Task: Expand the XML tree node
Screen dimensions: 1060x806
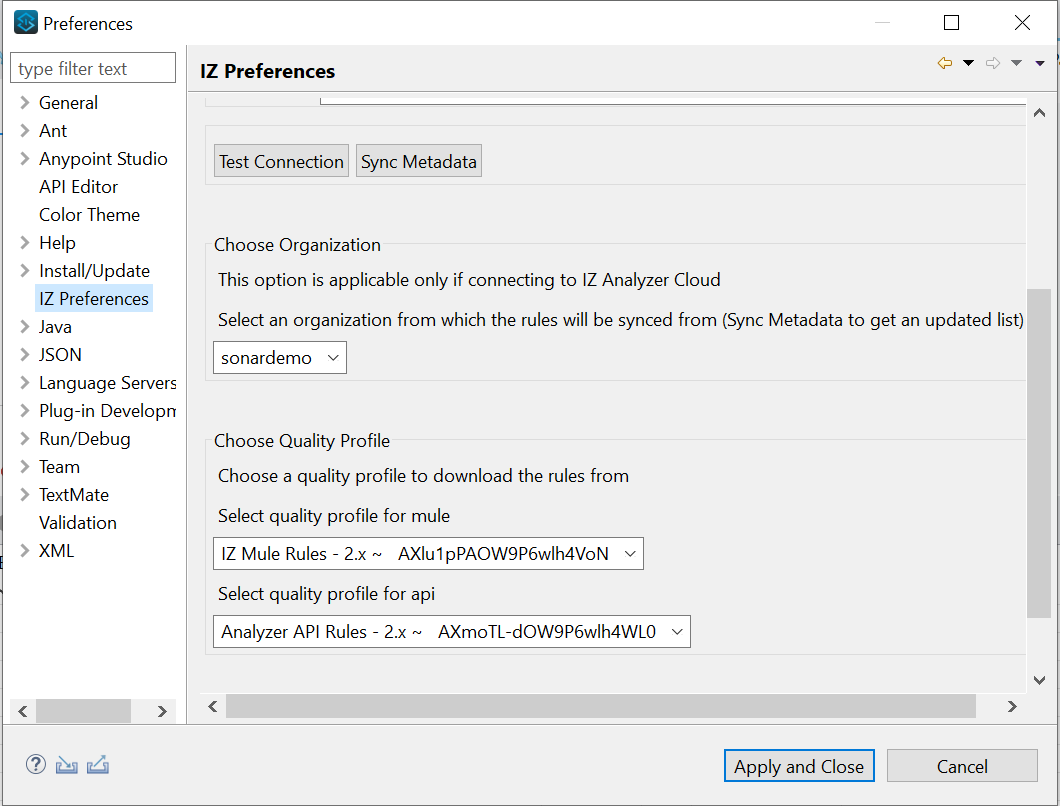Action: coord(25,550)
